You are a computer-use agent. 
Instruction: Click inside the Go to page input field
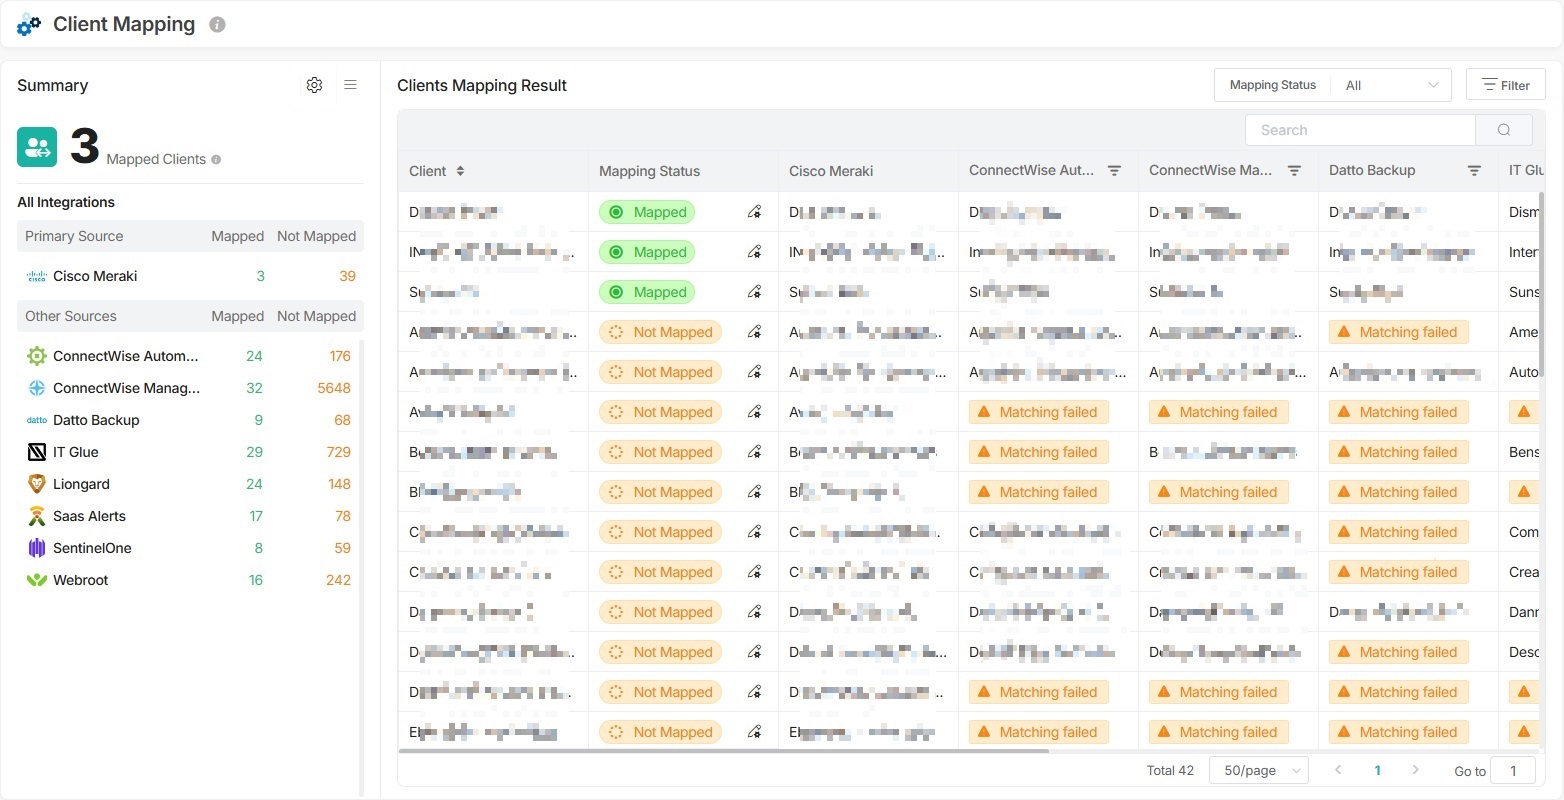point(1512,770)
